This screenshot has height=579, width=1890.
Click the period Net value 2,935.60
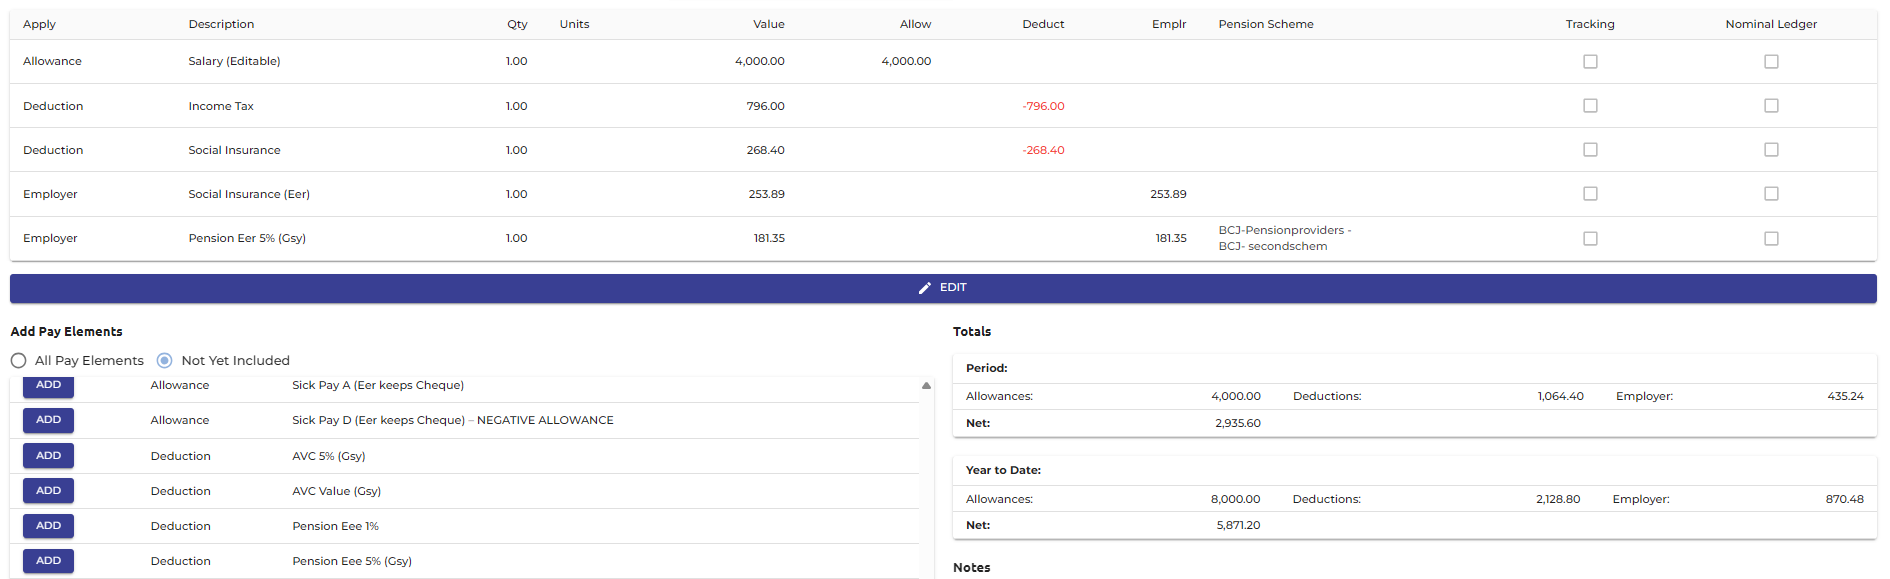(x=1238, y=424)
